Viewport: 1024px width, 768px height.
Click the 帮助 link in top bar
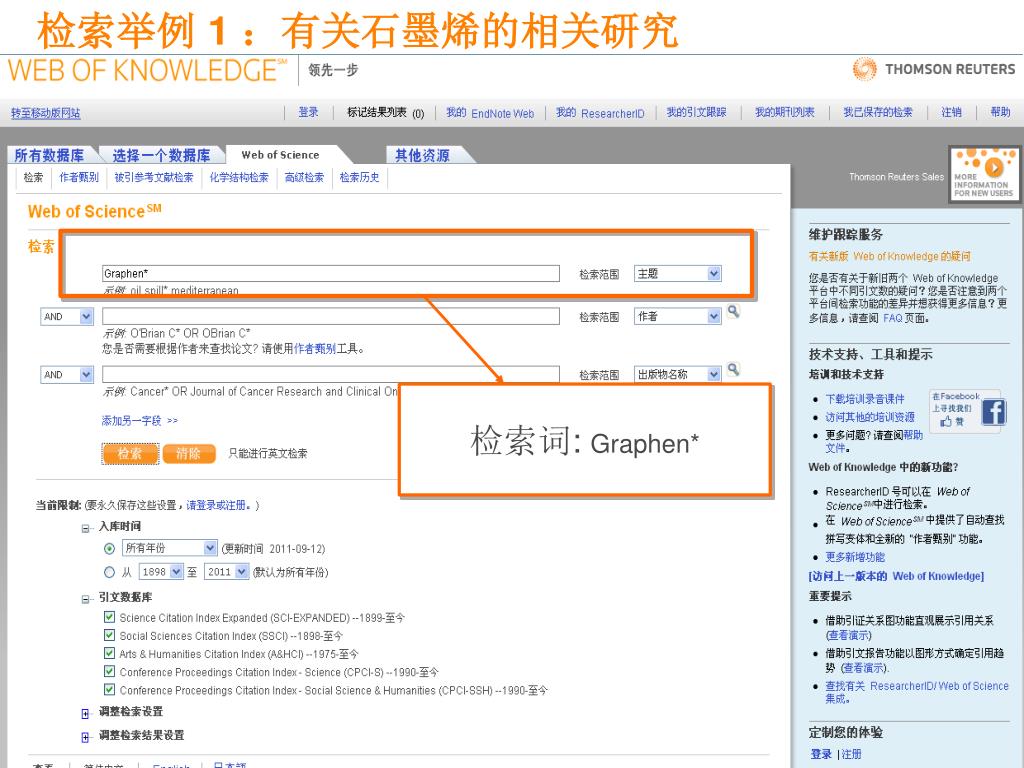1000,112
